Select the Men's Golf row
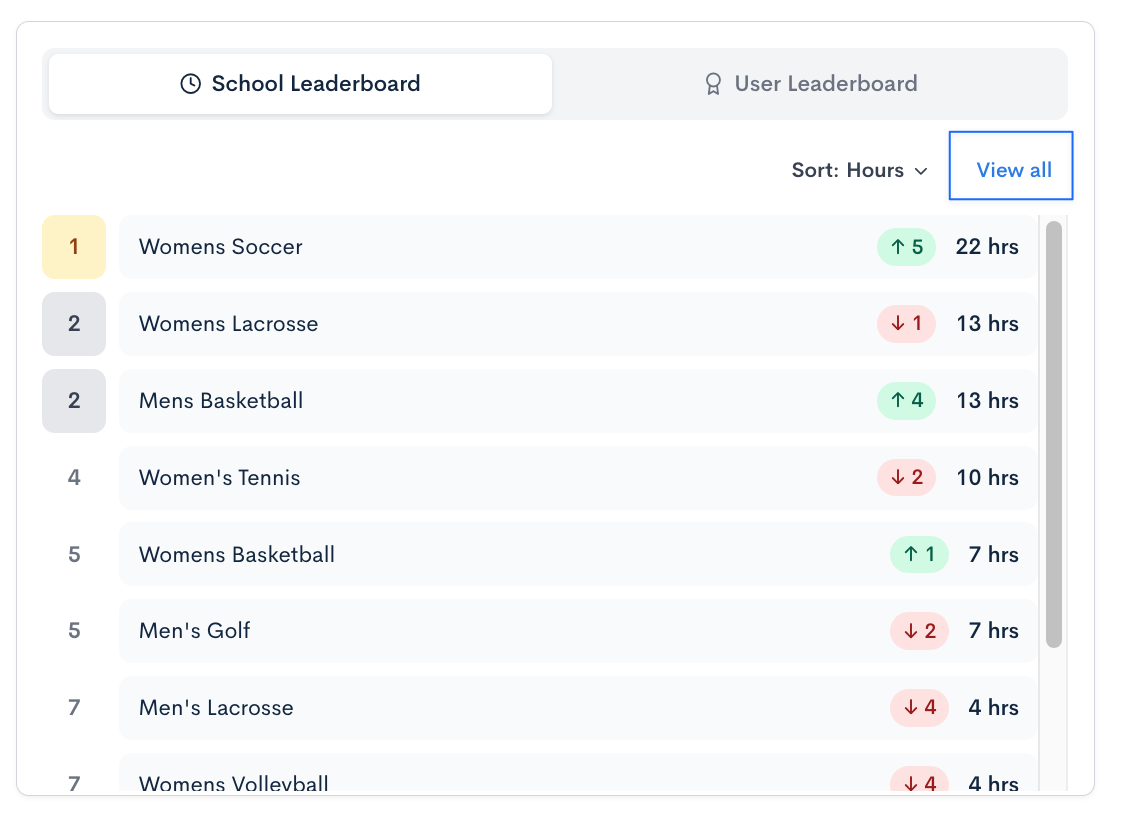The width and height of the screenshot is (1126, 832). point(578,631)
